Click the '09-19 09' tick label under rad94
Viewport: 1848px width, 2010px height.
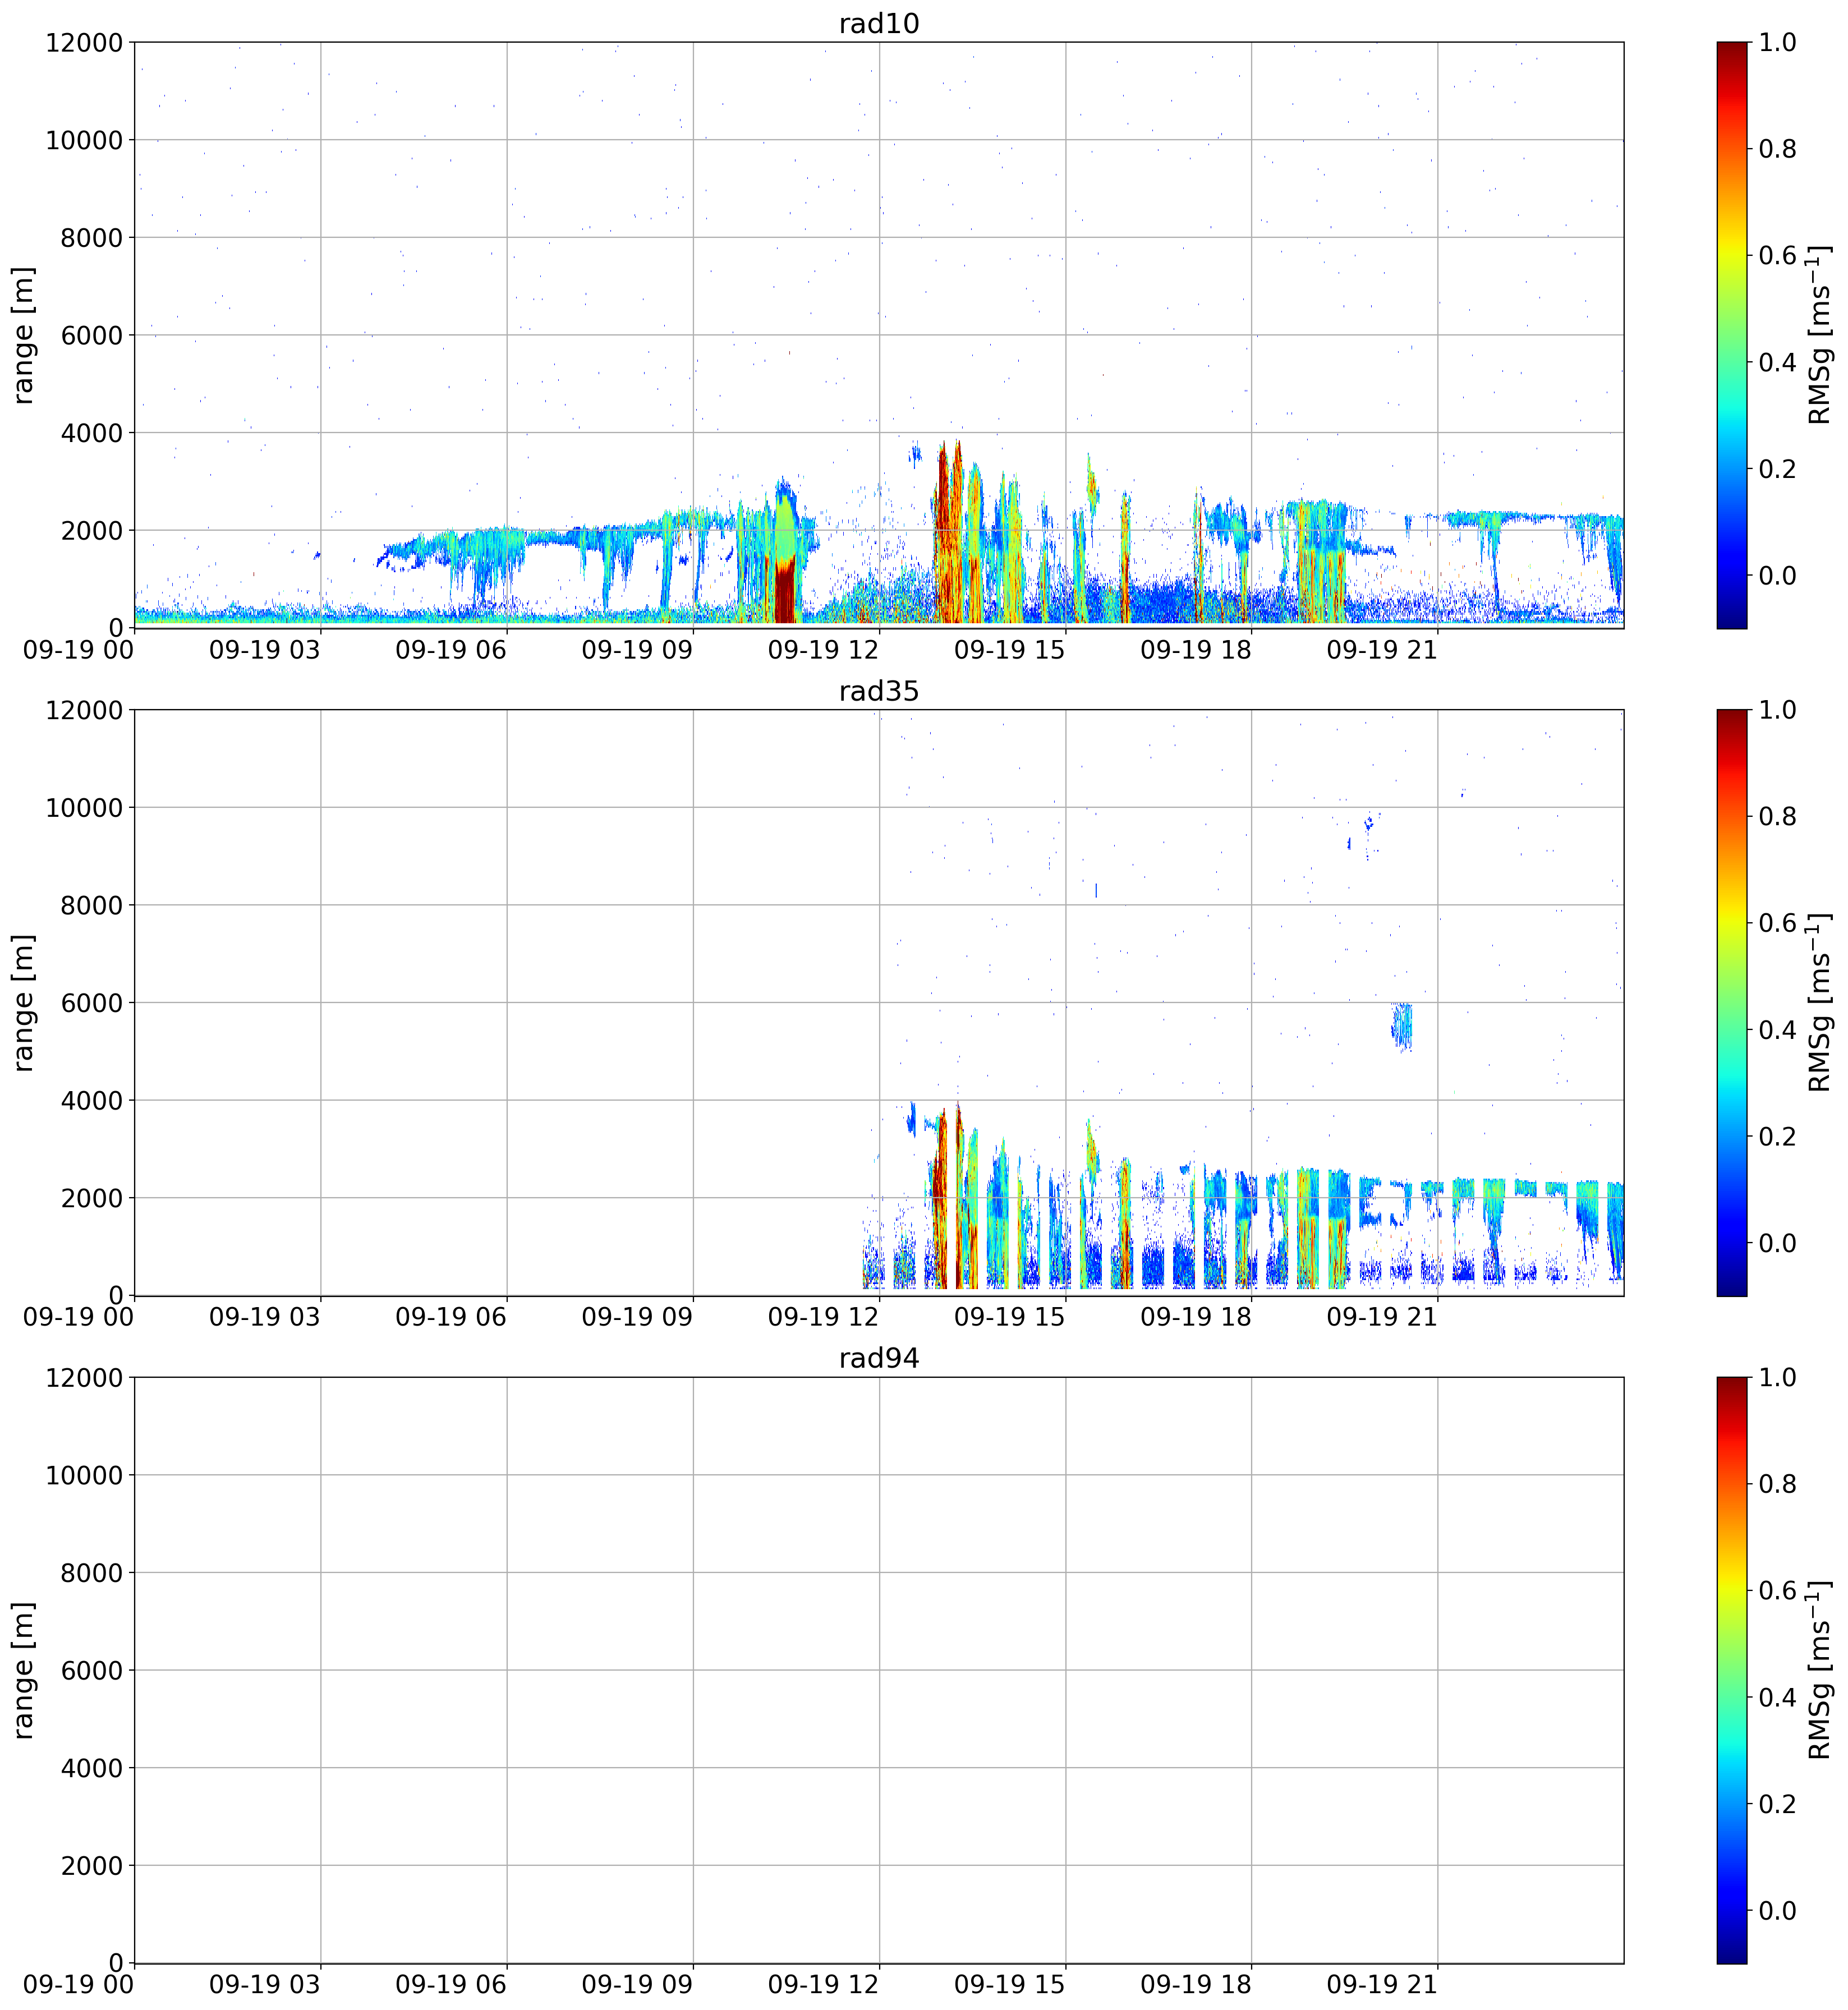(637, 1985)
